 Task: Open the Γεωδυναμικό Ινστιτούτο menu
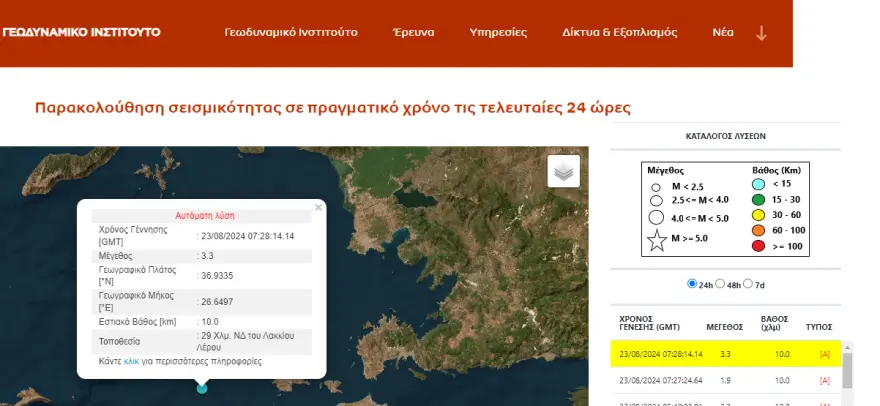(290, 32)
